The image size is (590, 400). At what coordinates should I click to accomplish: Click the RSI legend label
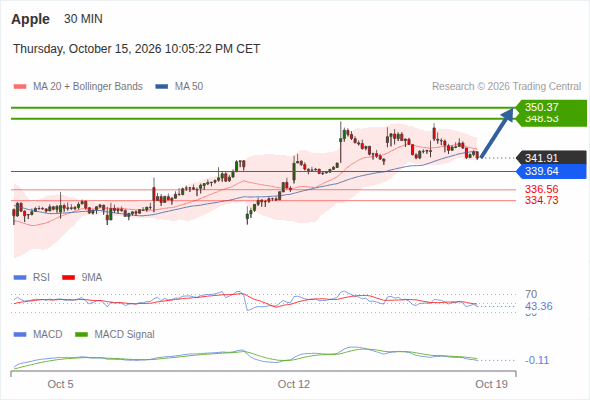pyautogui.click(x=41, y=278)
